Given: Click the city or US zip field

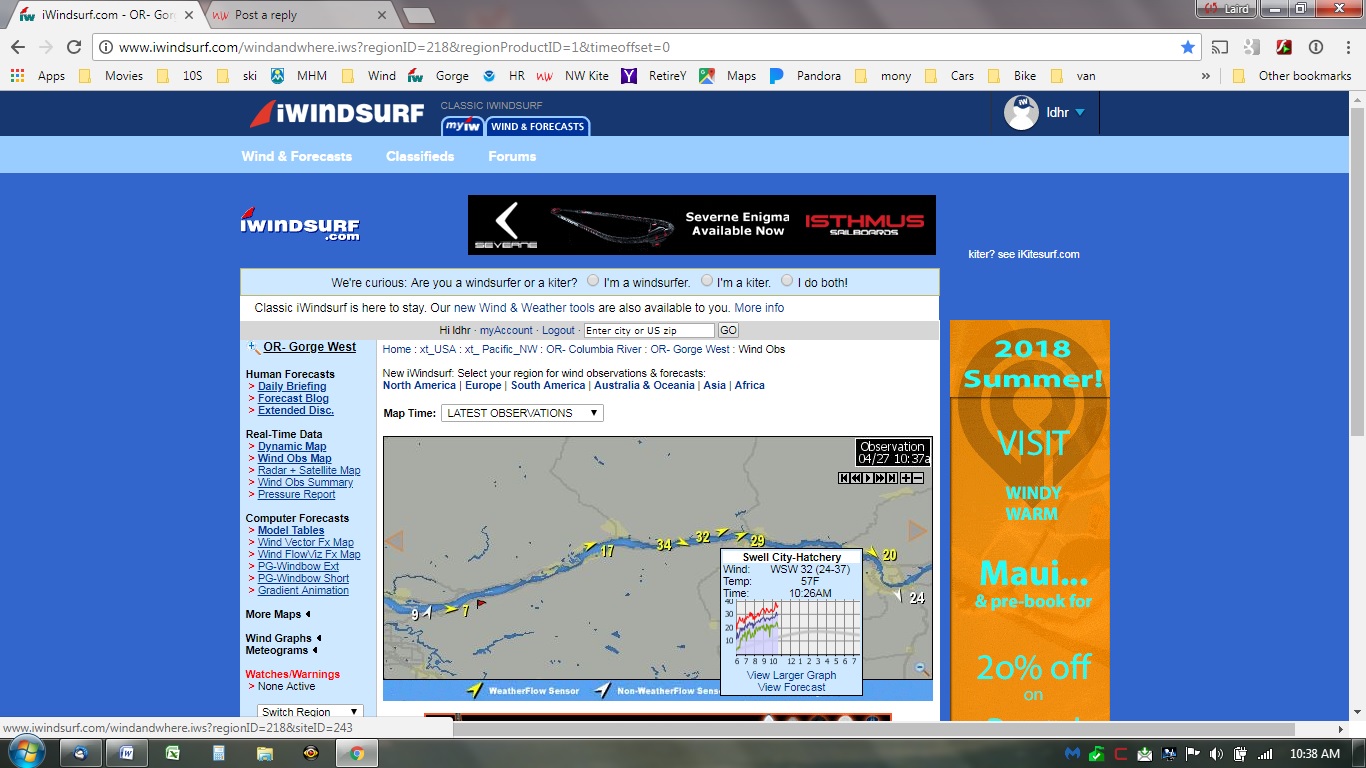Looking at the screenshot, I should (648, 330).
